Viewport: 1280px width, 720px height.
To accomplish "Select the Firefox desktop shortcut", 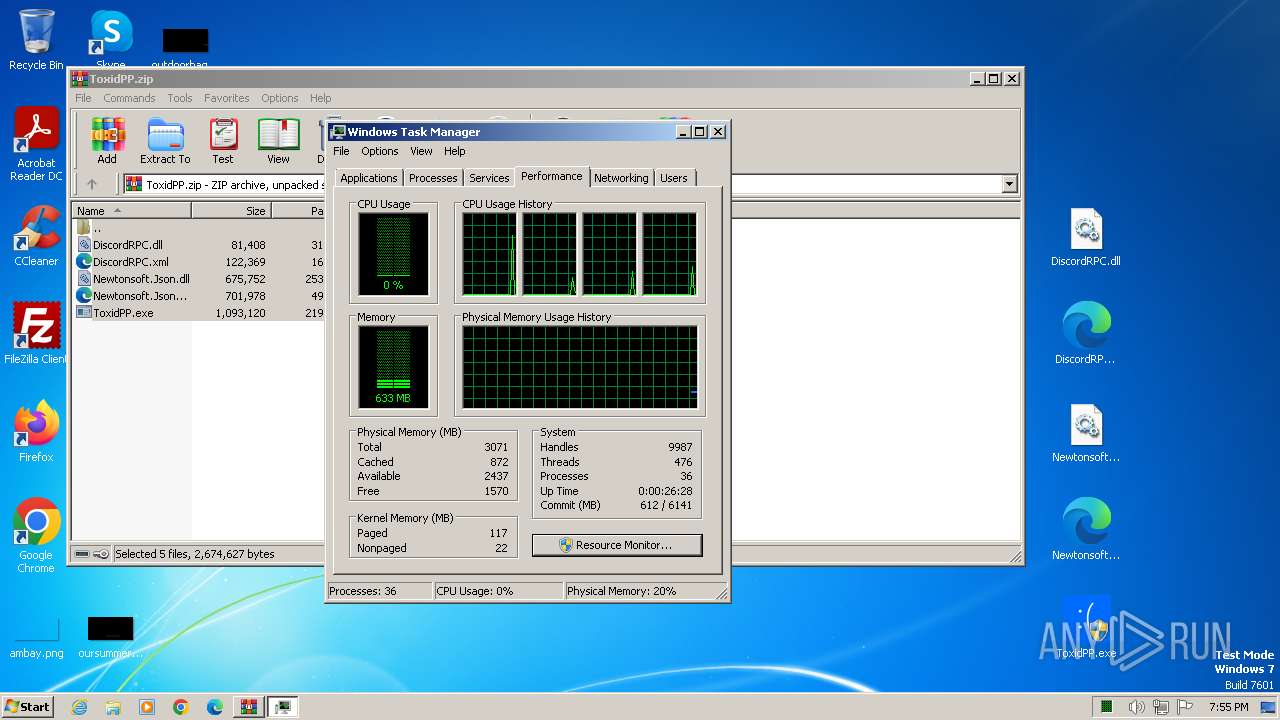I will [36, 432].
